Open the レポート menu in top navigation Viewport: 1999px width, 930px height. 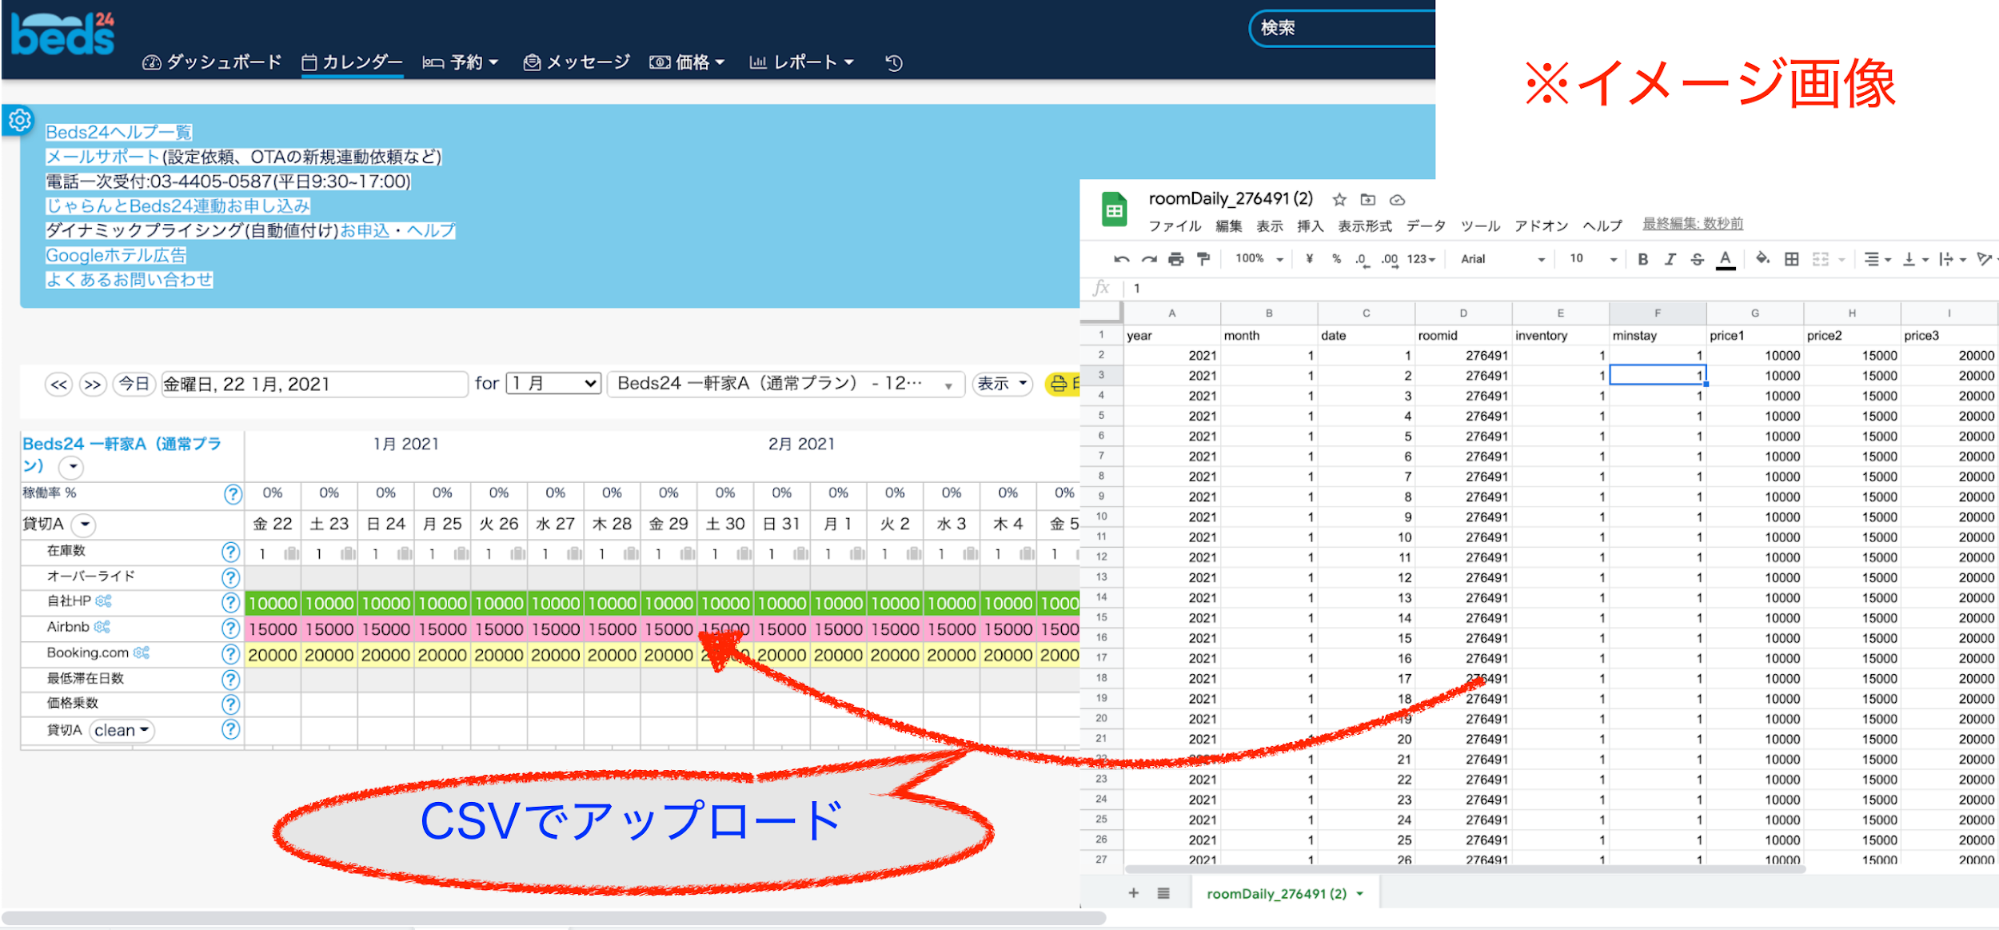pyautogui.click(x=802, y=62)
